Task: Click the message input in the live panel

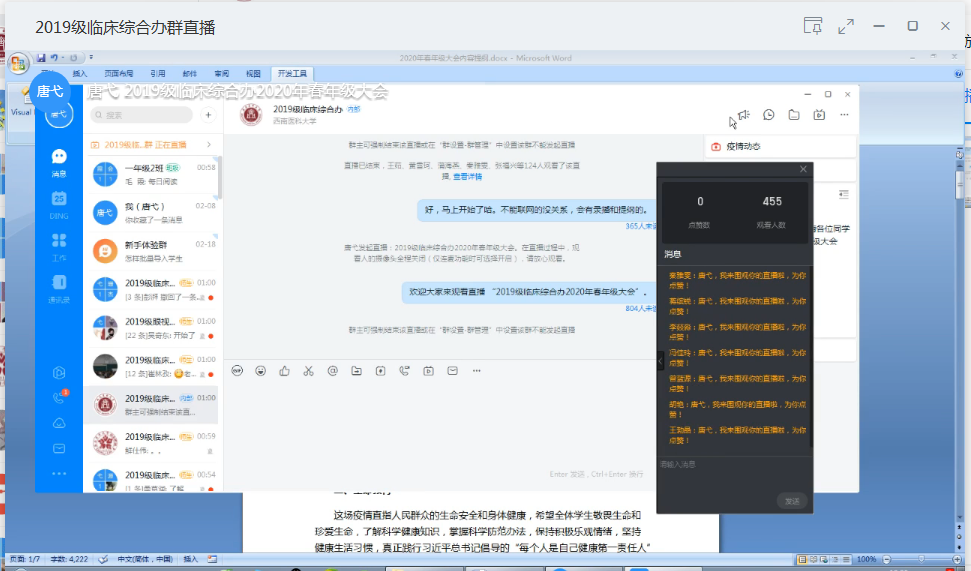Action: (734, 475)
